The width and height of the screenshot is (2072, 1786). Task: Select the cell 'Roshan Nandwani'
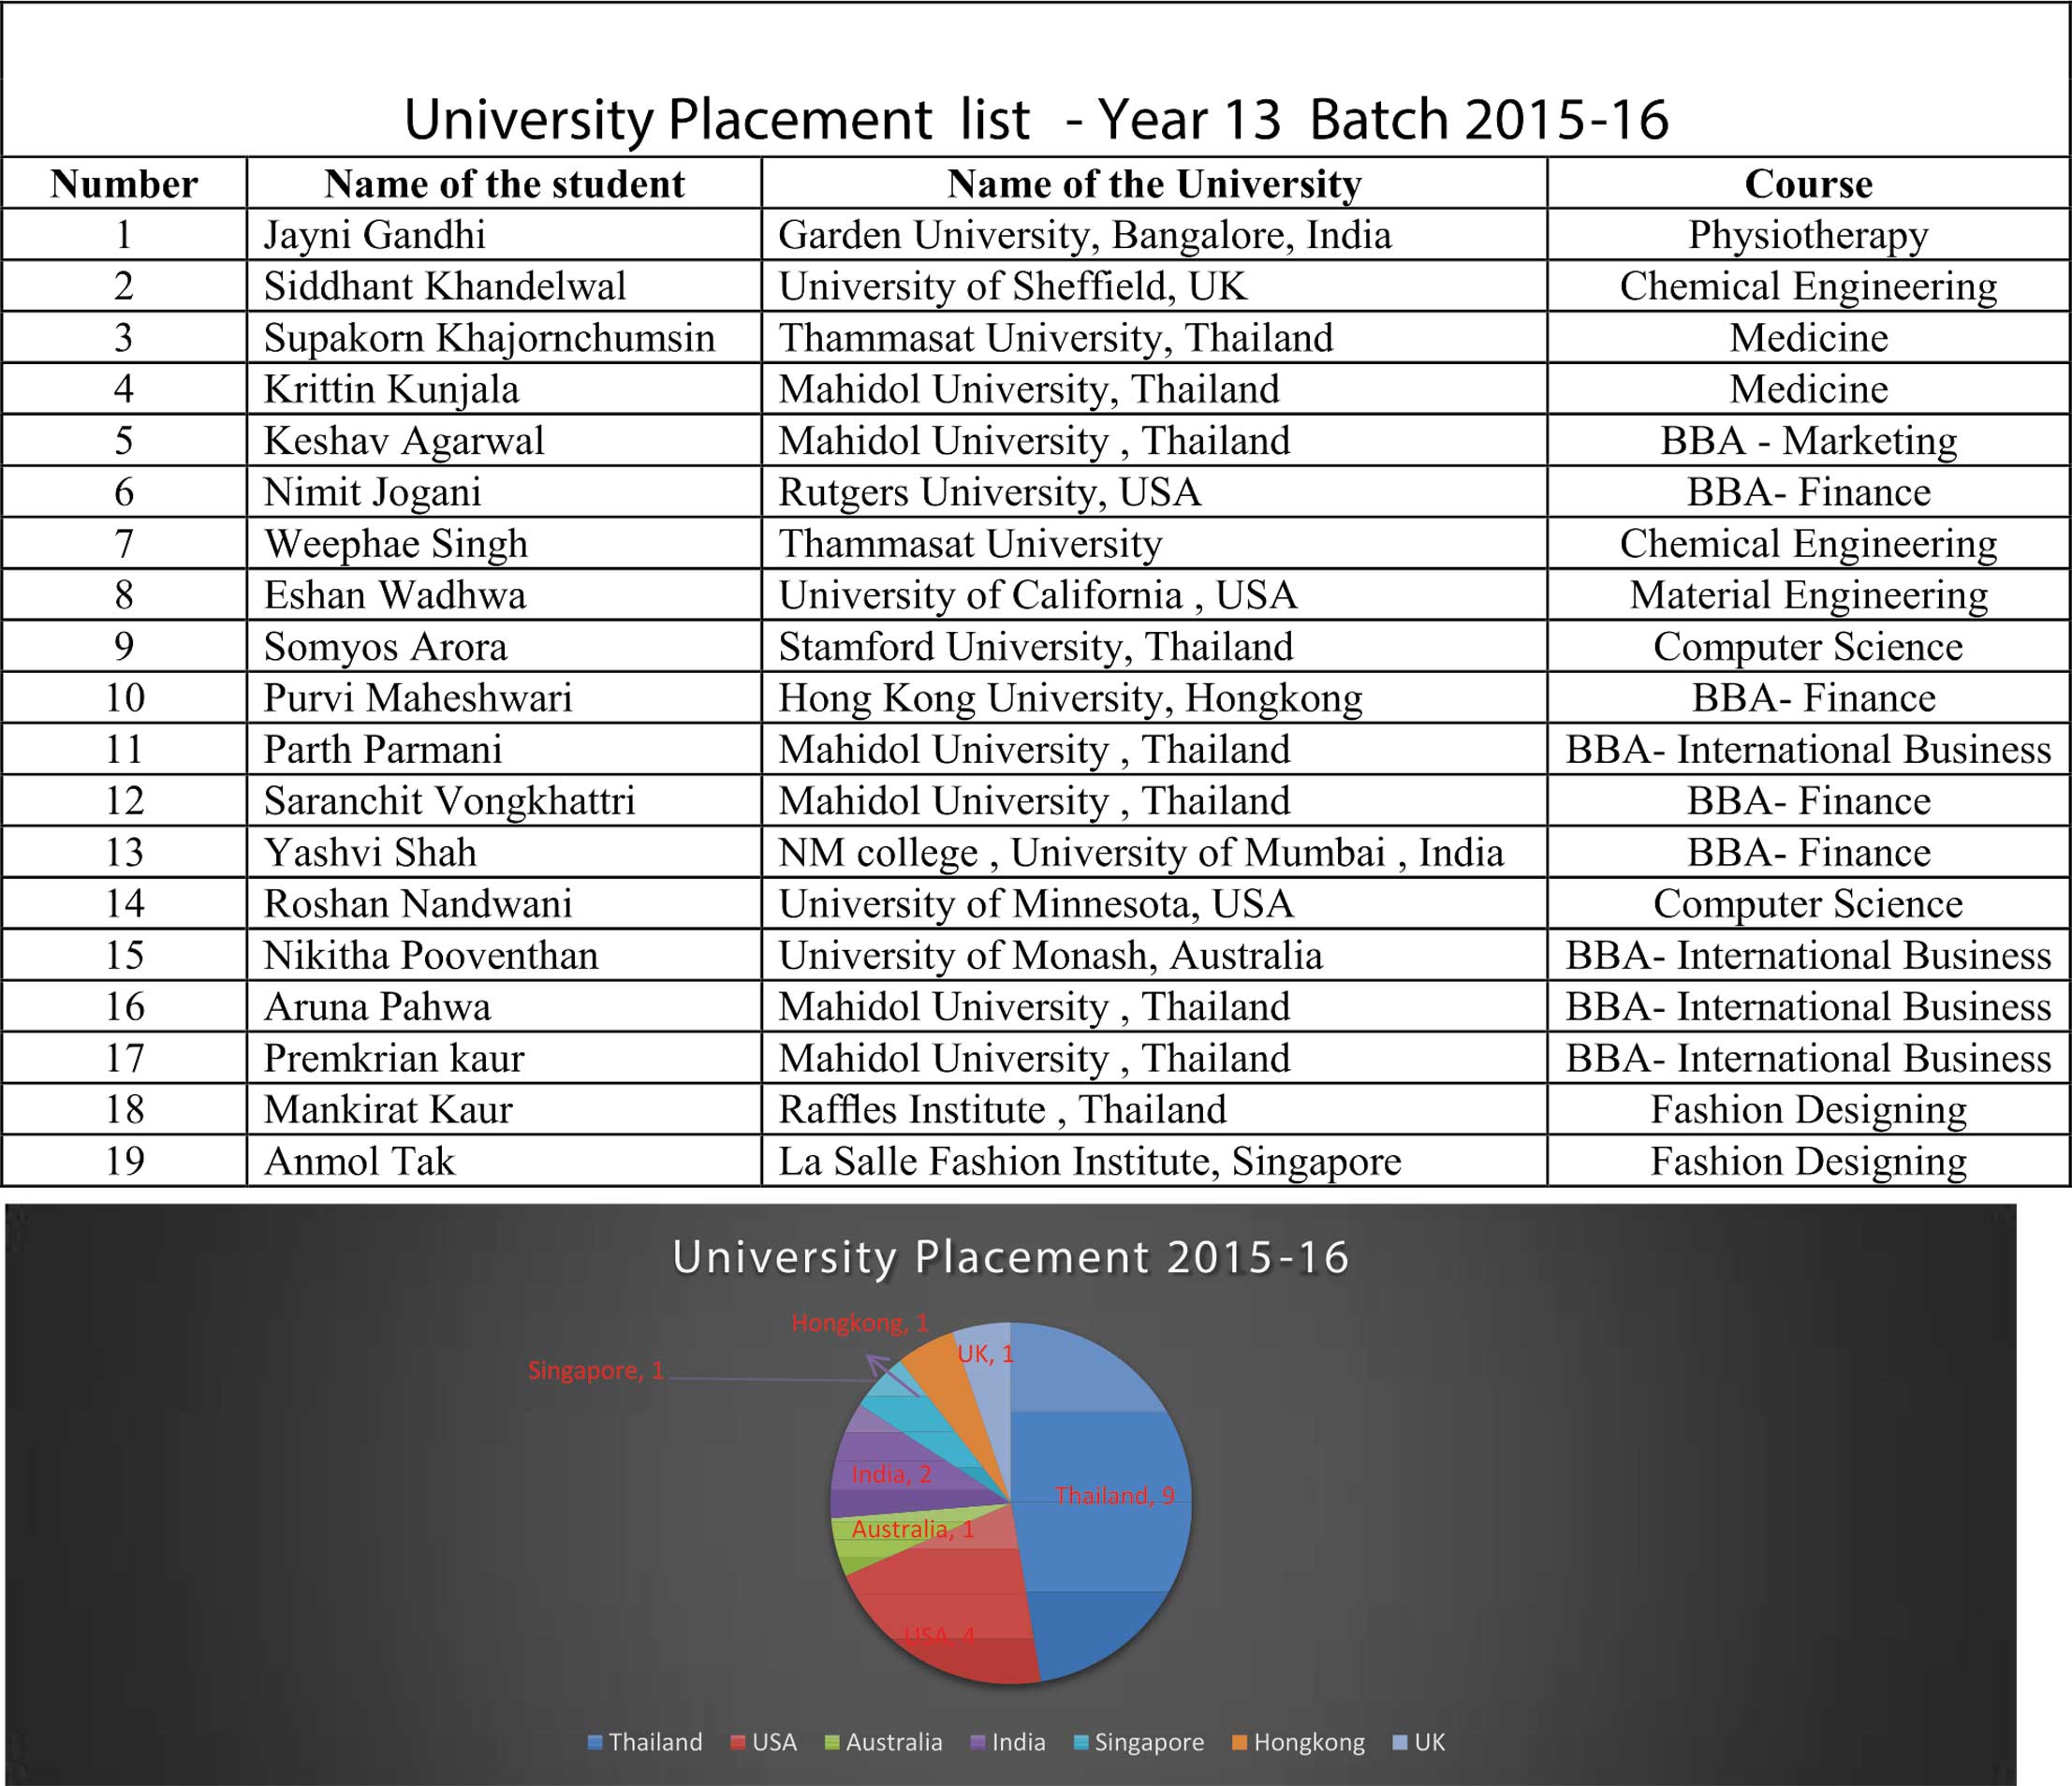click(505, 904)
